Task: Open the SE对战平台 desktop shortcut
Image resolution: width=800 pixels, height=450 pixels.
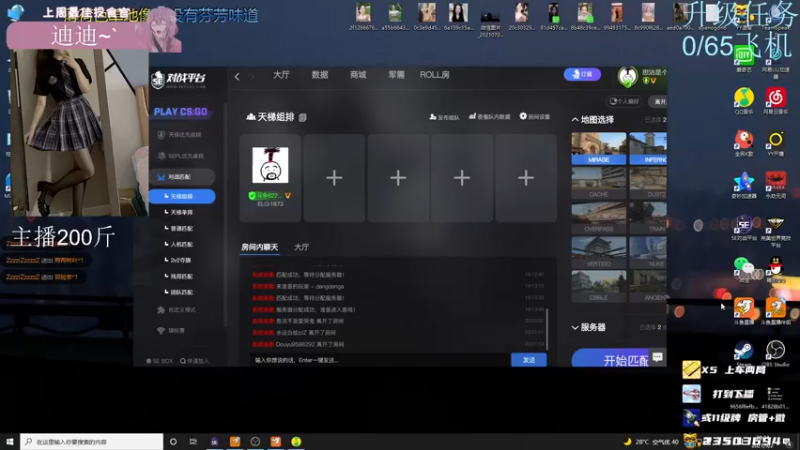Action: point(744,228)
